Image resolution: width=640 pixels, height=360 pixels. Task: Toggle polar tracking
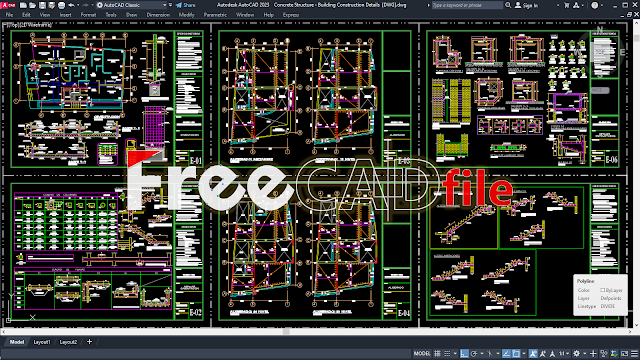click(x=473, y=354)
